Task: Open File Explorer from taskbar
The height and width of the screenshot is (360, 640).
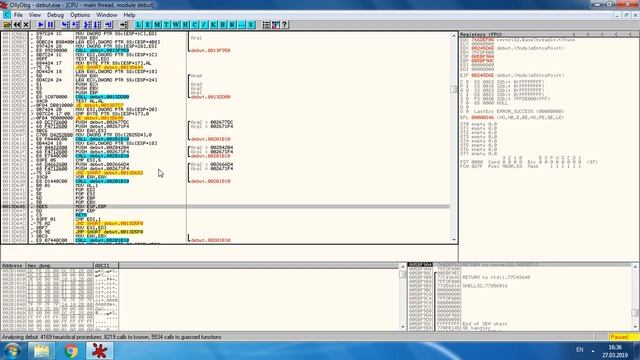Action: pyautogui.click(x=41, y=351)
